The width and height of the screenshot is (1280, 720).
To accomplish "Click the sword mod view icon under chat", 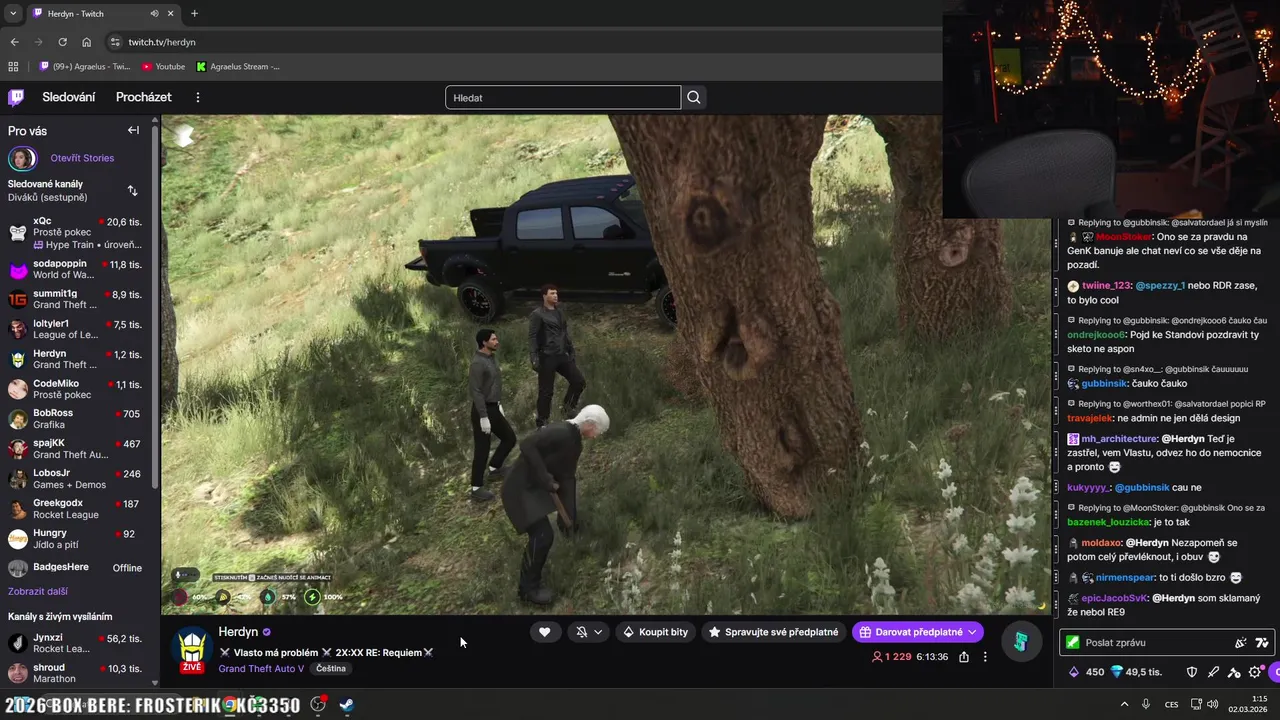I will click(1213, 672).
